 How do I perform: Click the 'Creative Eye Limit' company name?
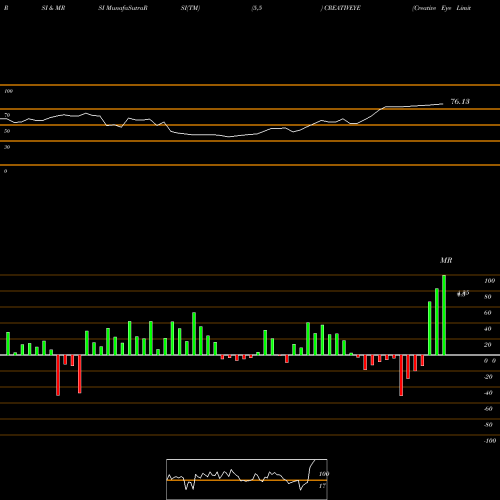pos(441,8)
